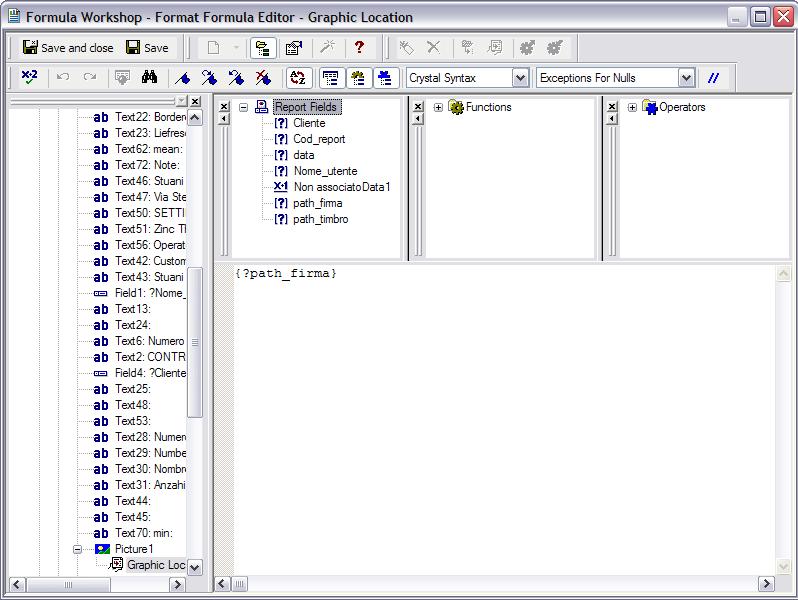Click tree panel vertical scrollbar up arrow
This screenshot has width=798, height=600.
coord(195,118)
